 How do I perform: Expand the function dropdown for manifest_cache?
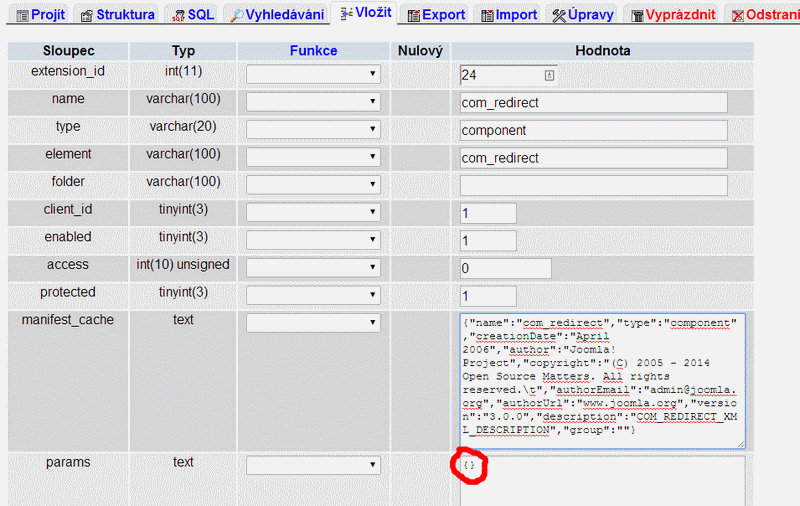313,322
